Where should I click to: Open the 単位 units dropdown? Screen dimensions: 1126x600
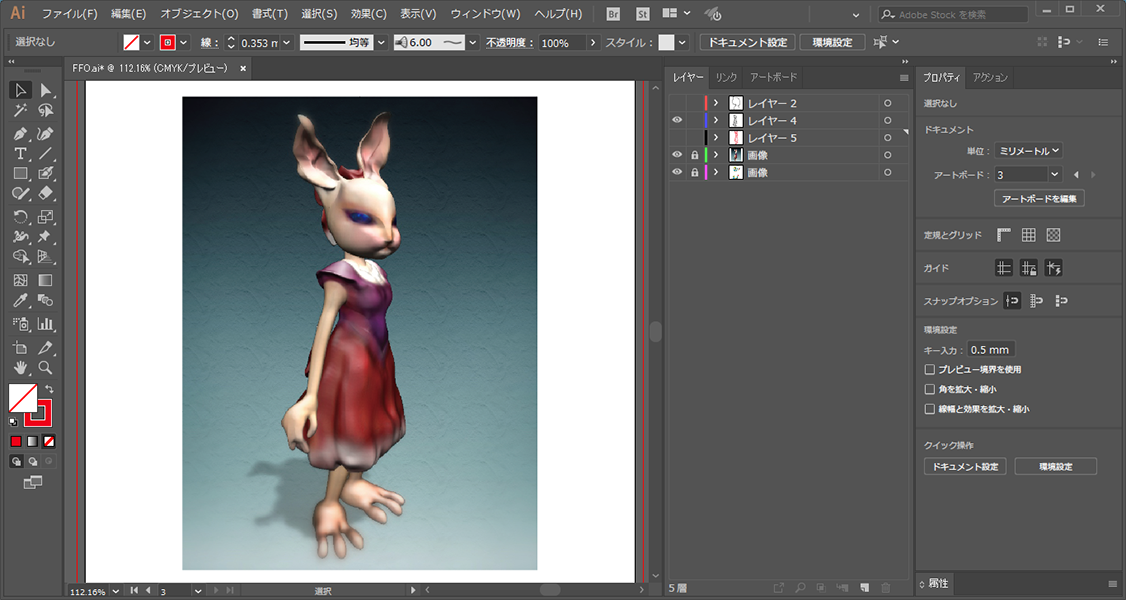(1028, 151)
